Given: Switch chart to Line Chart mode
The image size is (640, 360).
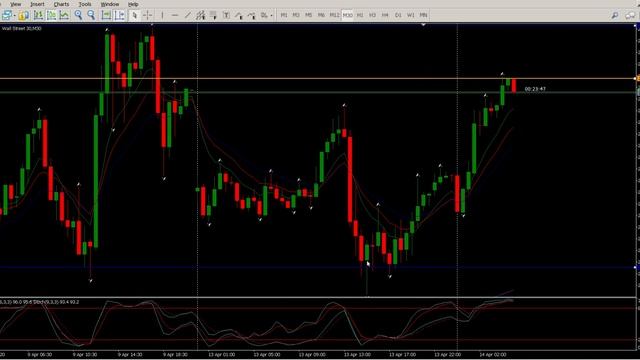Looking at the screenshot, I should (x=64, y=16).
